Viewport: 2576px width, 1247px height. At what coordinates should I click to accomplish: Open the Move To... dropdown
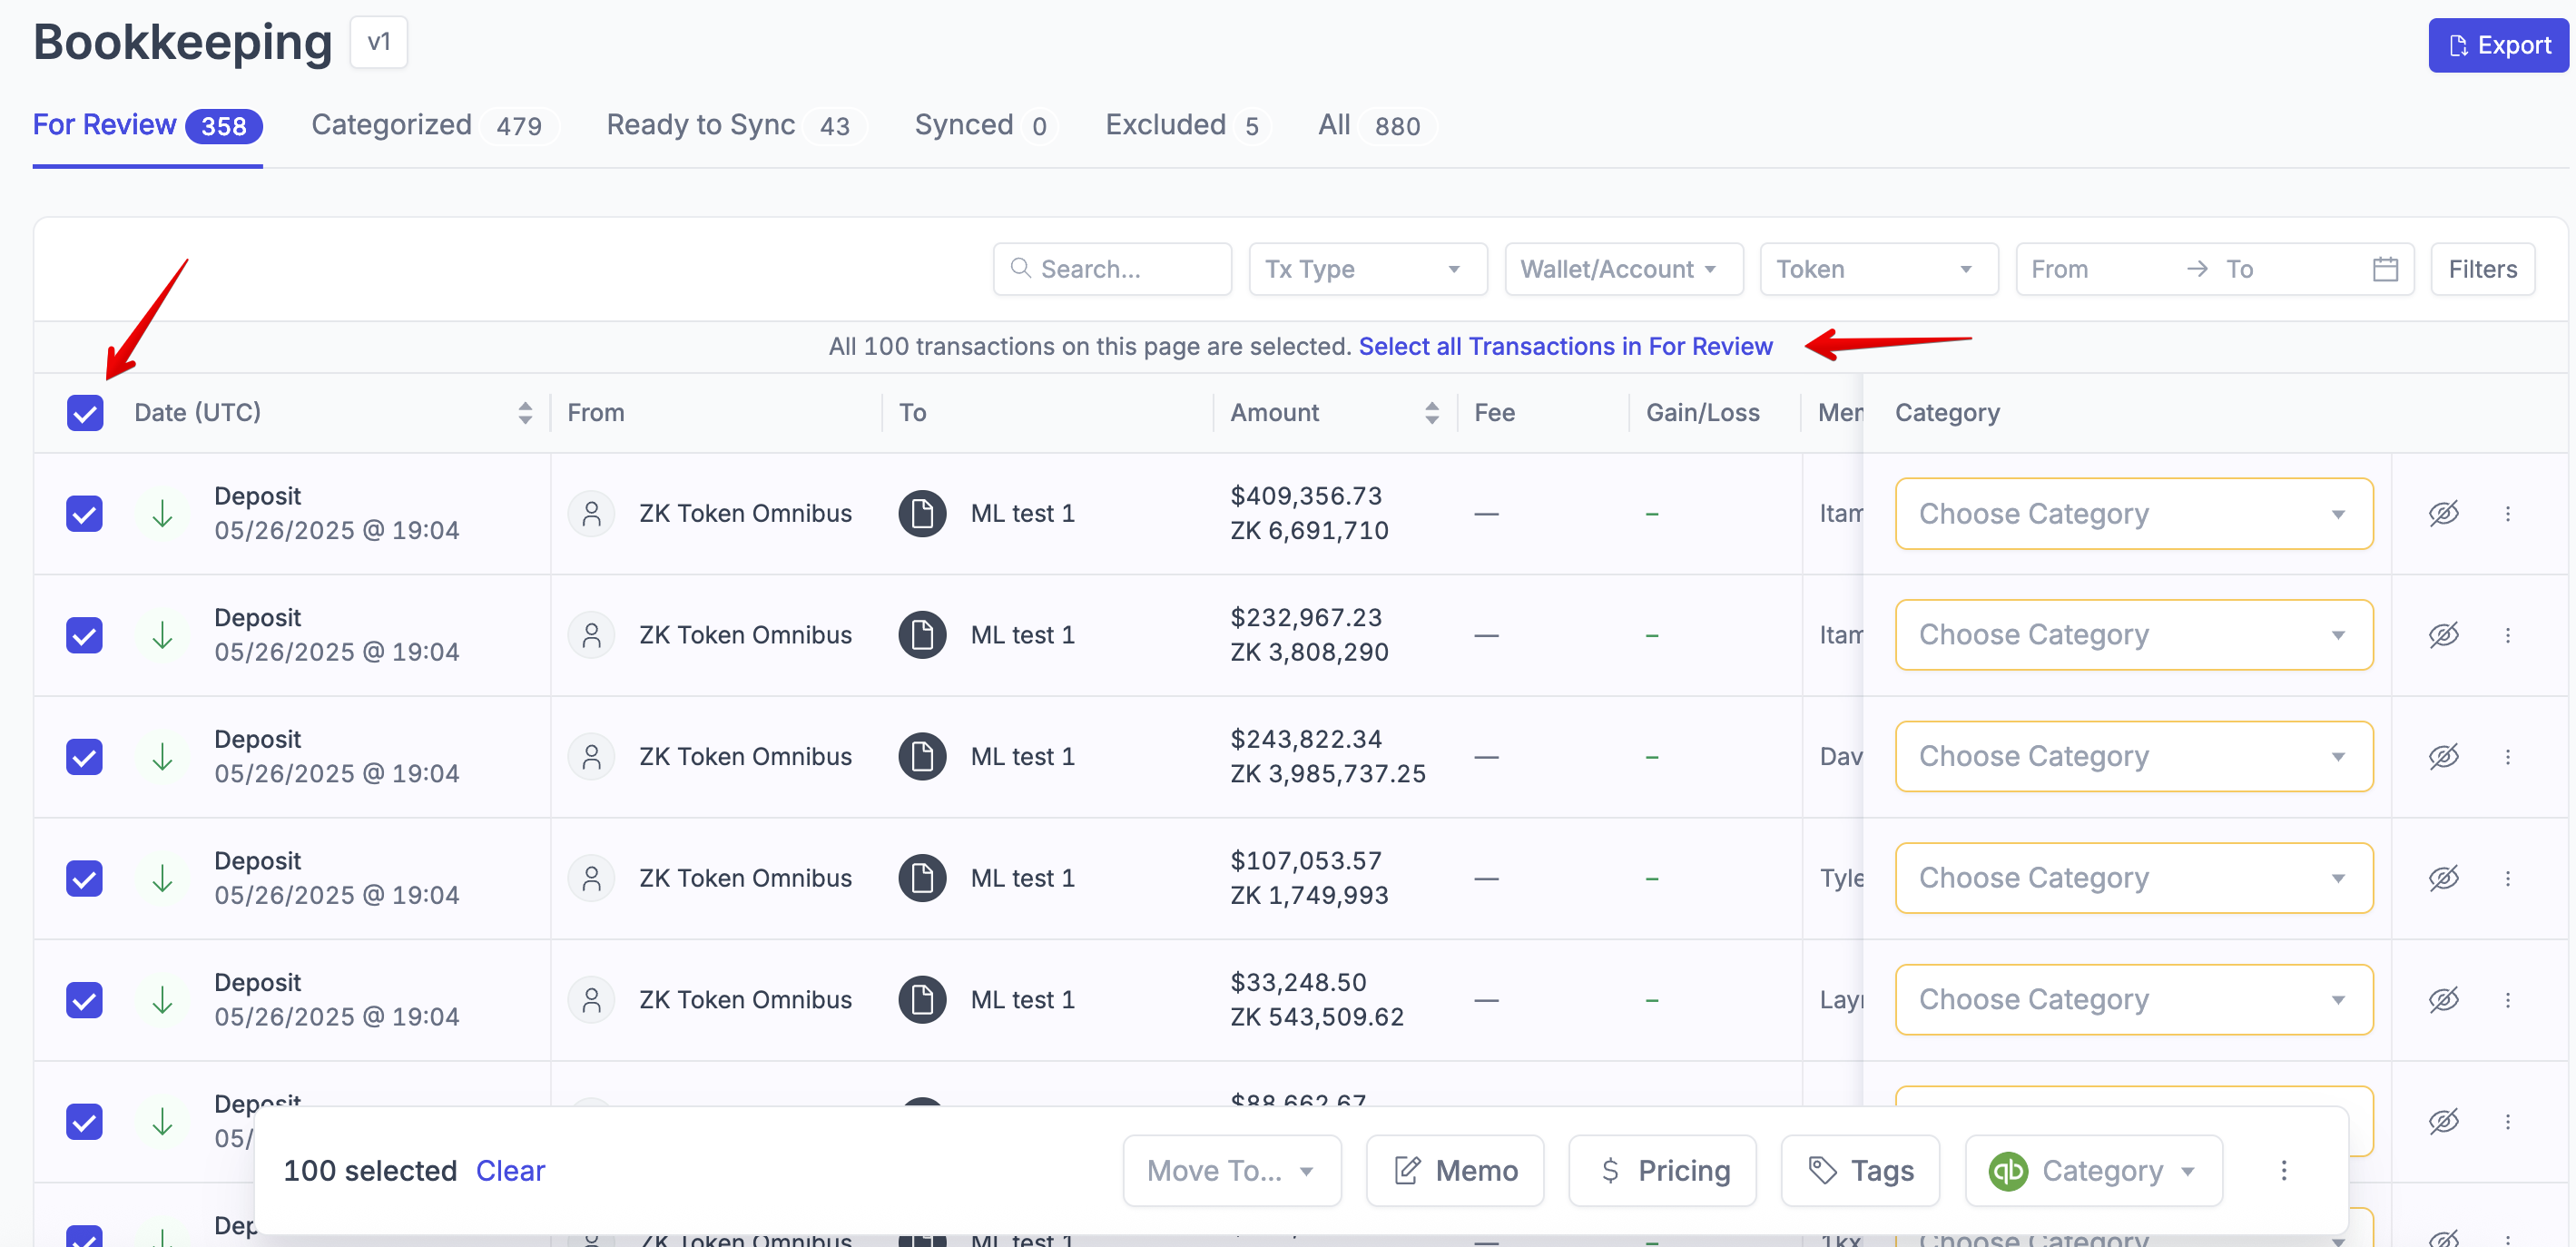point(1231,1170)
